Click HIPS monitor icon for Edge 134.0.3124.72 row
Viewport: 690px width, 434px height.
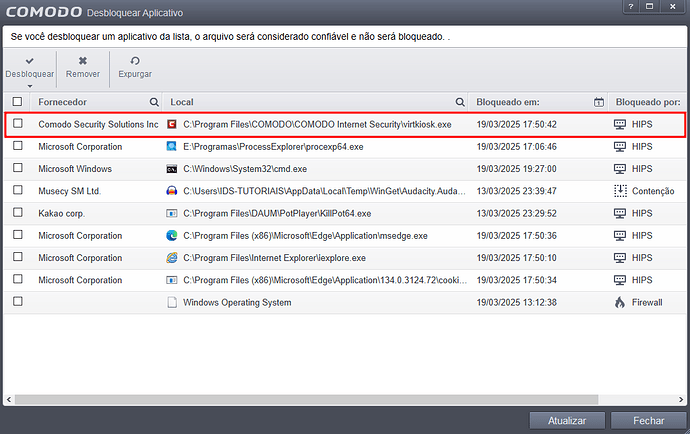pyautogui.click(x=620, y=280)
